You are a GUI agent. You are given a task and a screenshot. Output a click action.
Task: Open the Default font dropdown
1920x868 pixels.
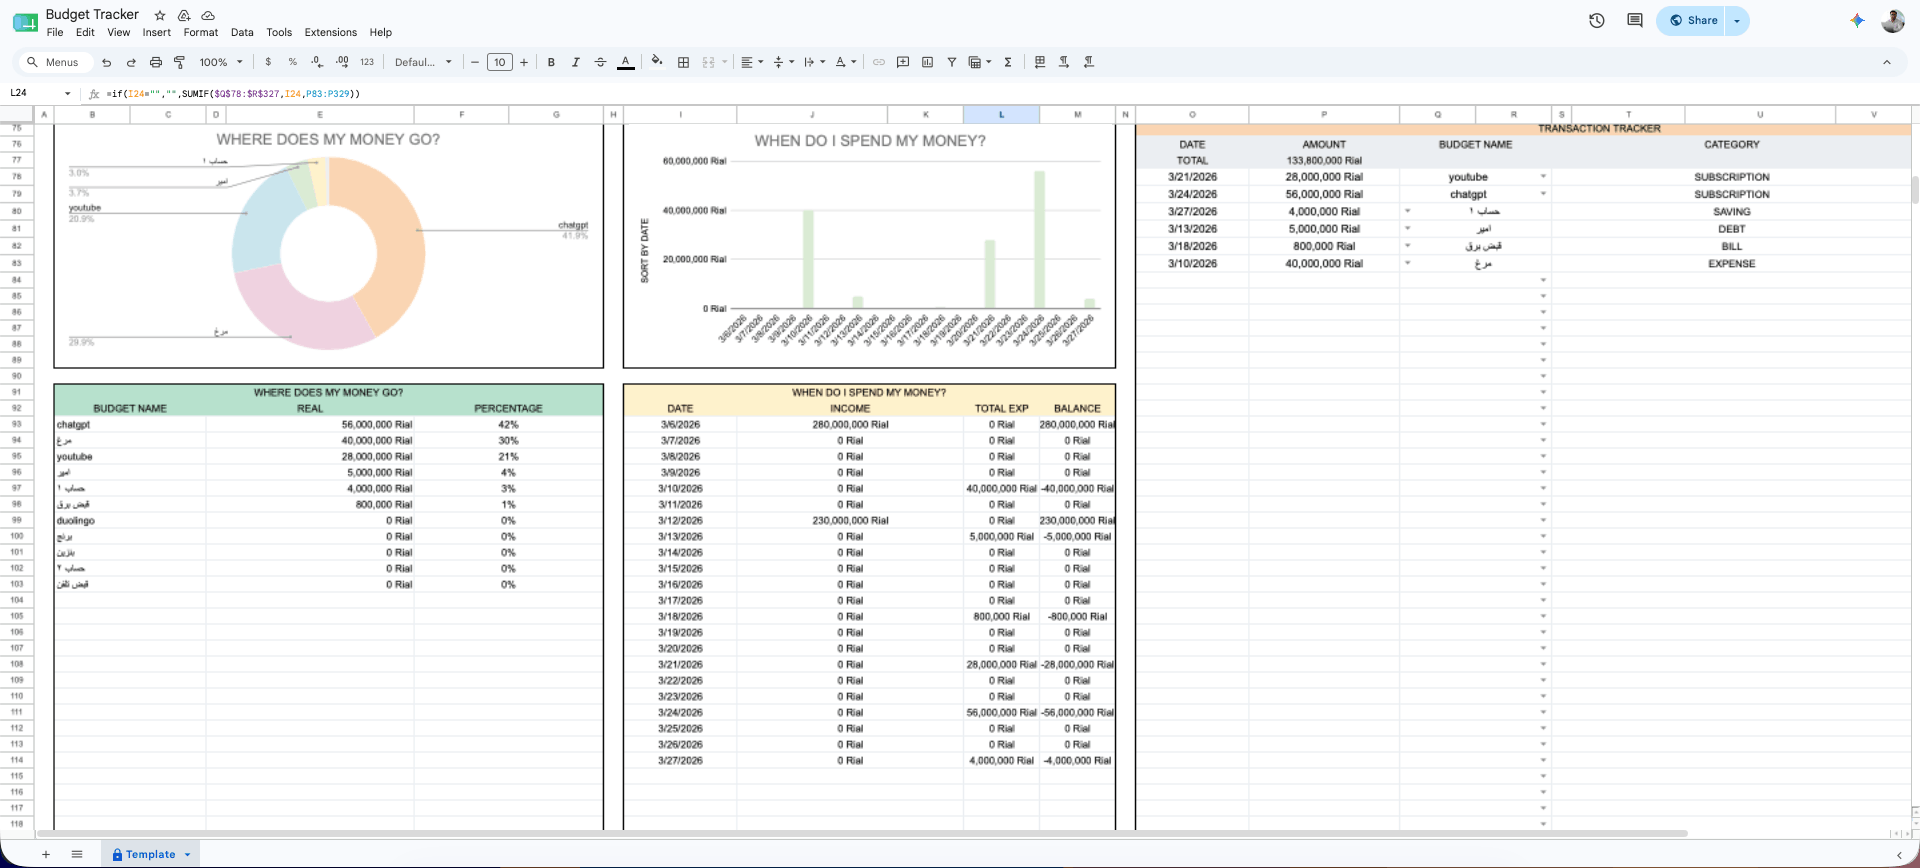(423, 62)
